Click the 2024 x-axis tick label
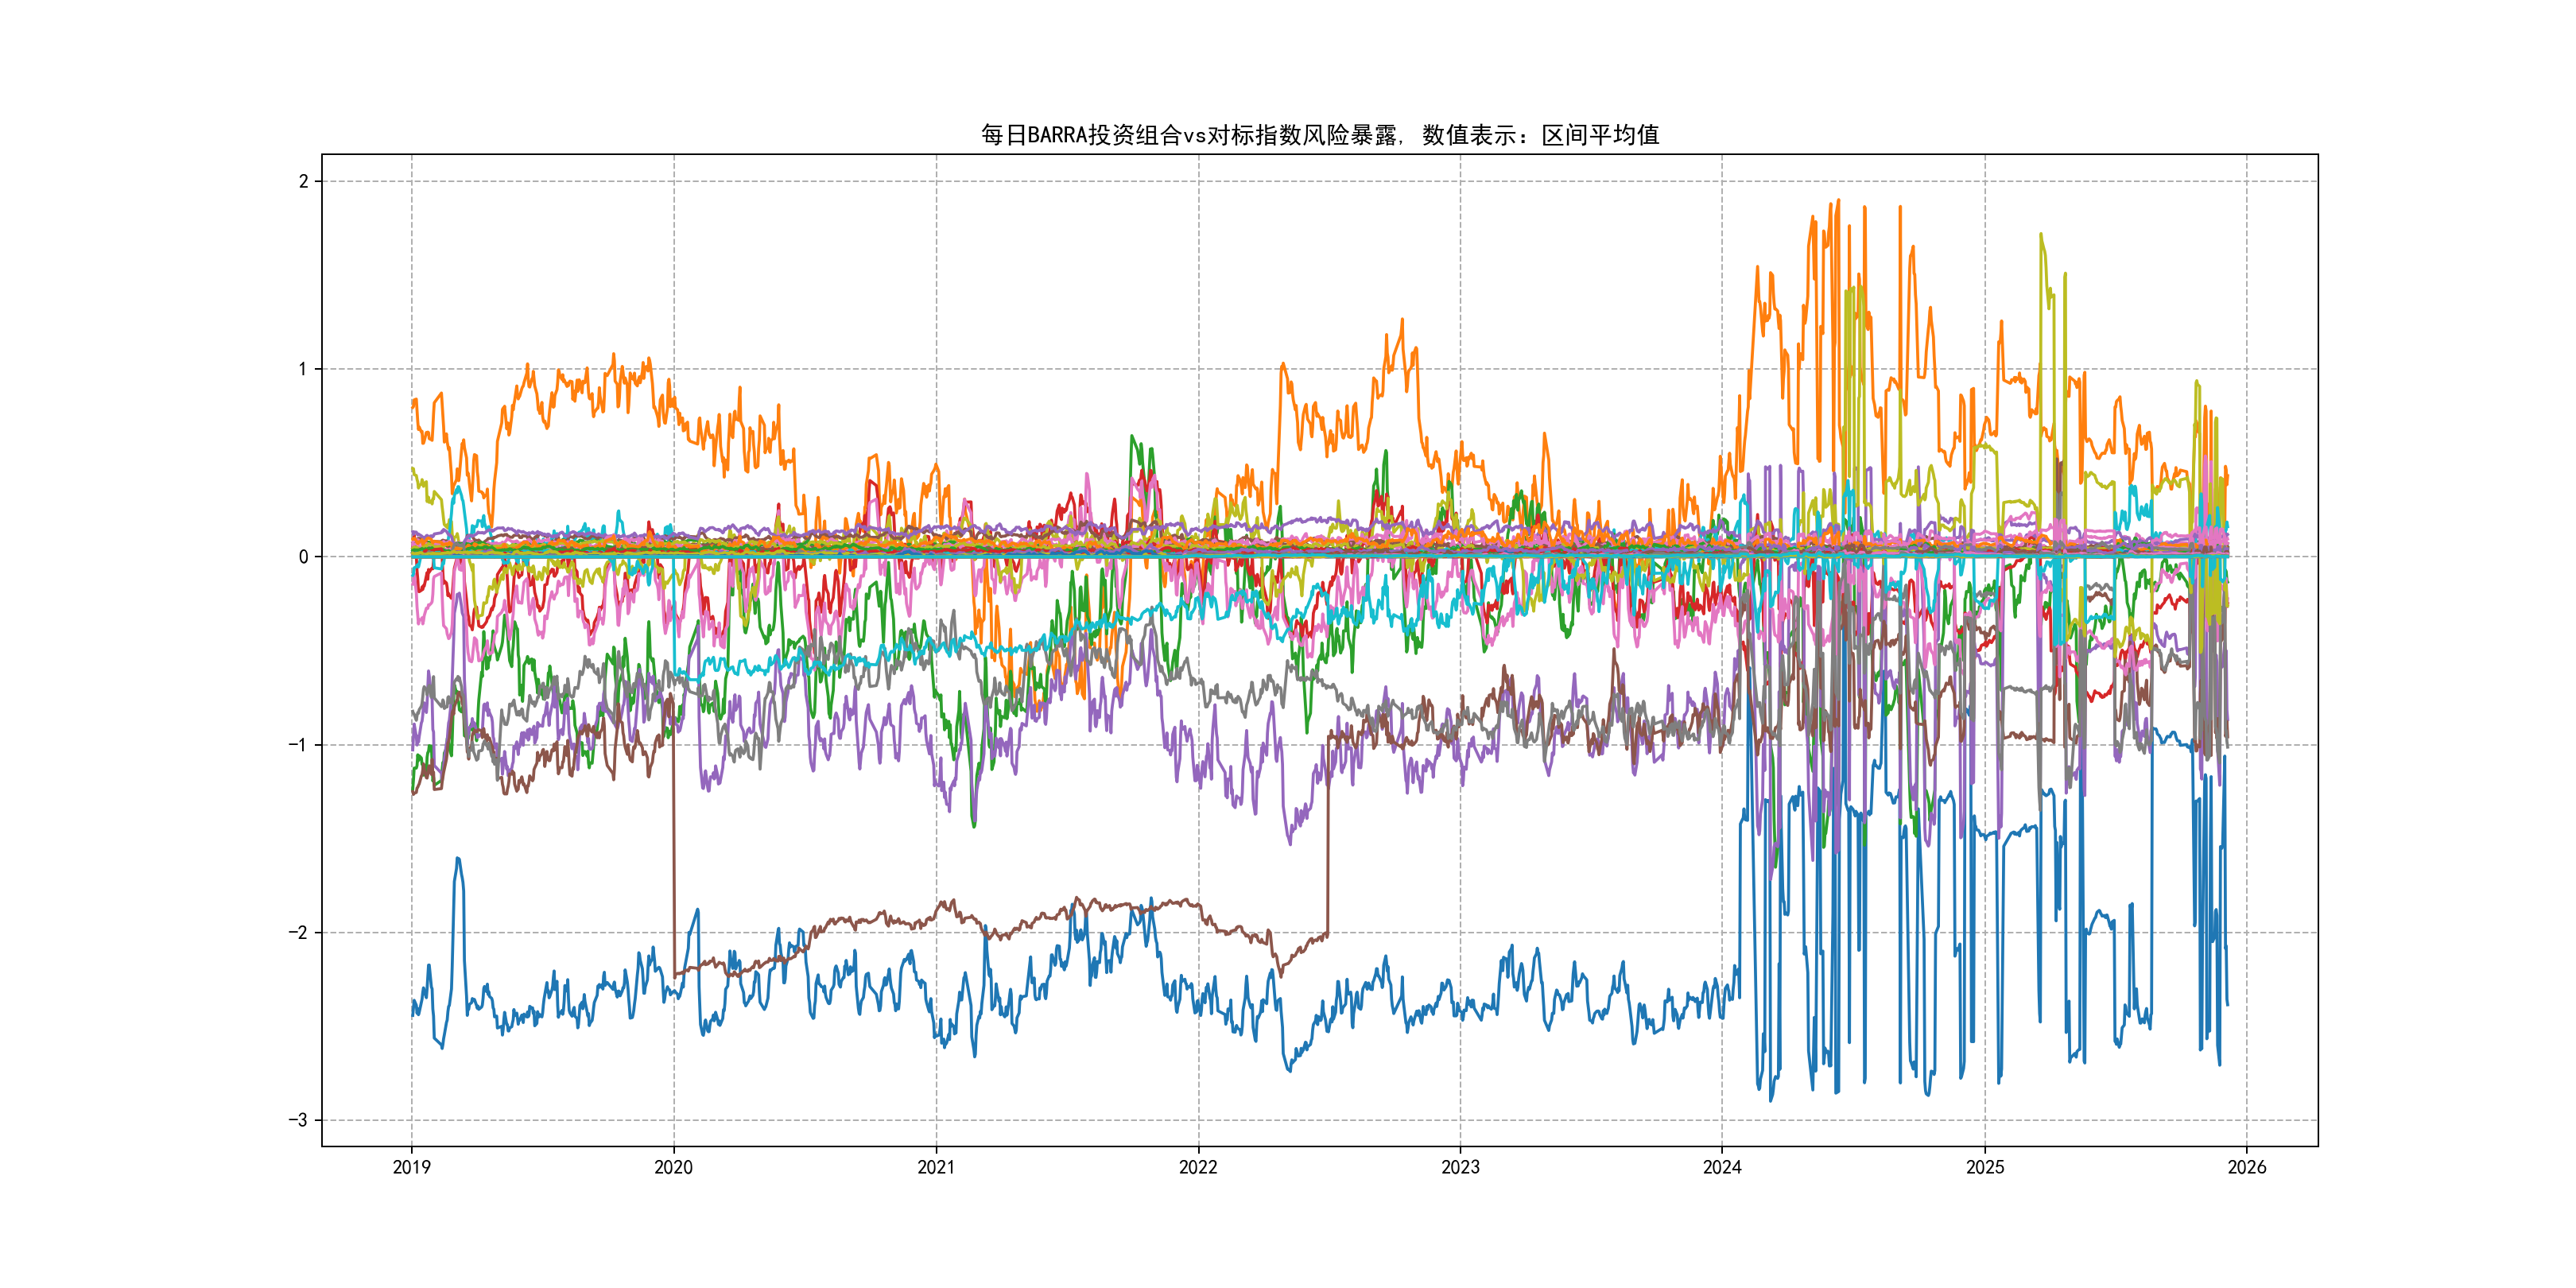 click(x=1722, y=1167)
